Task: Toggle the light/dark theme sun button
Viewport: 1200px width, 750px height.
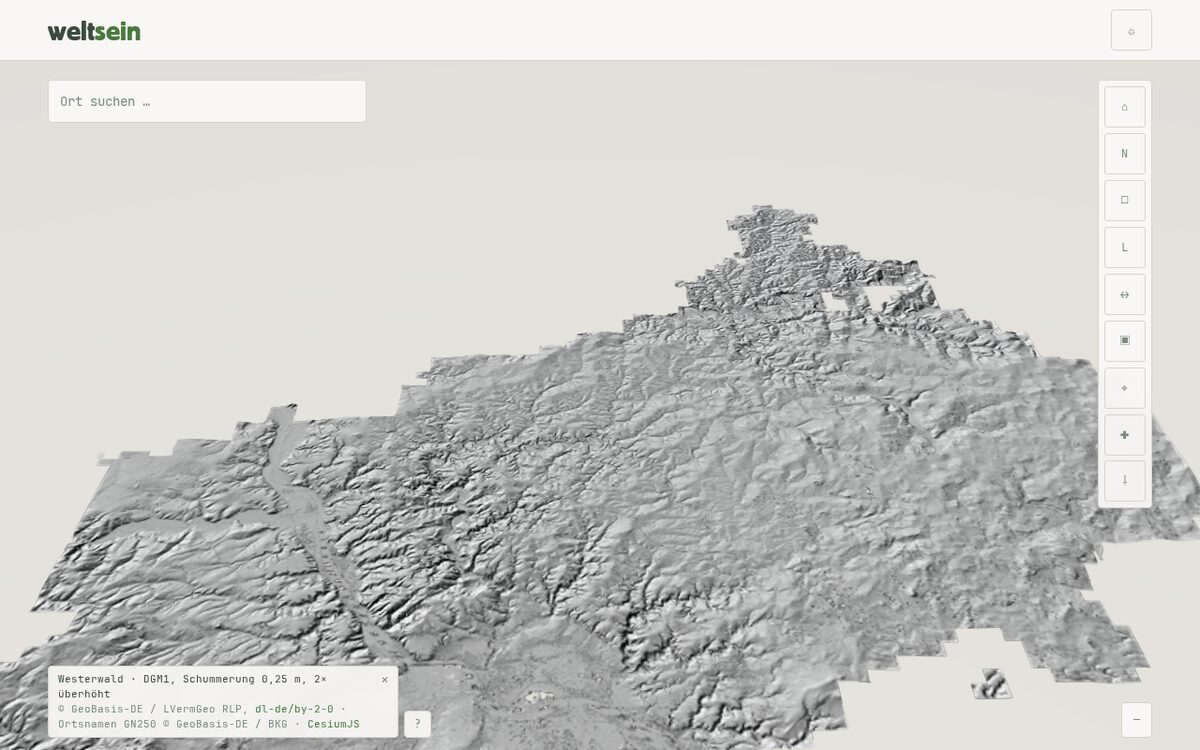Action: click(1131, 30)
